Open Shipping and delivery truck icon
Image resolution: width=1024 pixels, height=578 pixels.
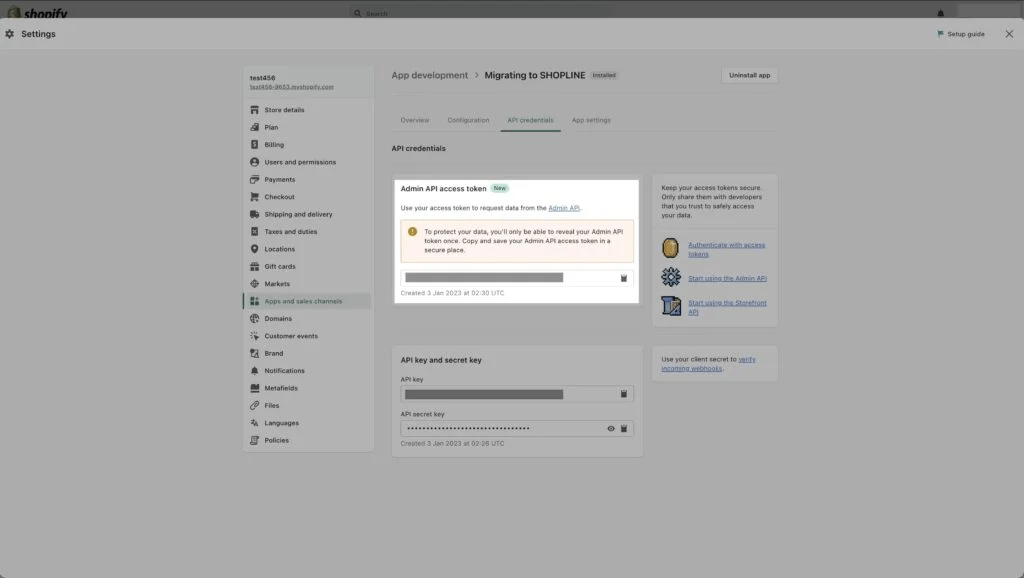coord(254,214)
